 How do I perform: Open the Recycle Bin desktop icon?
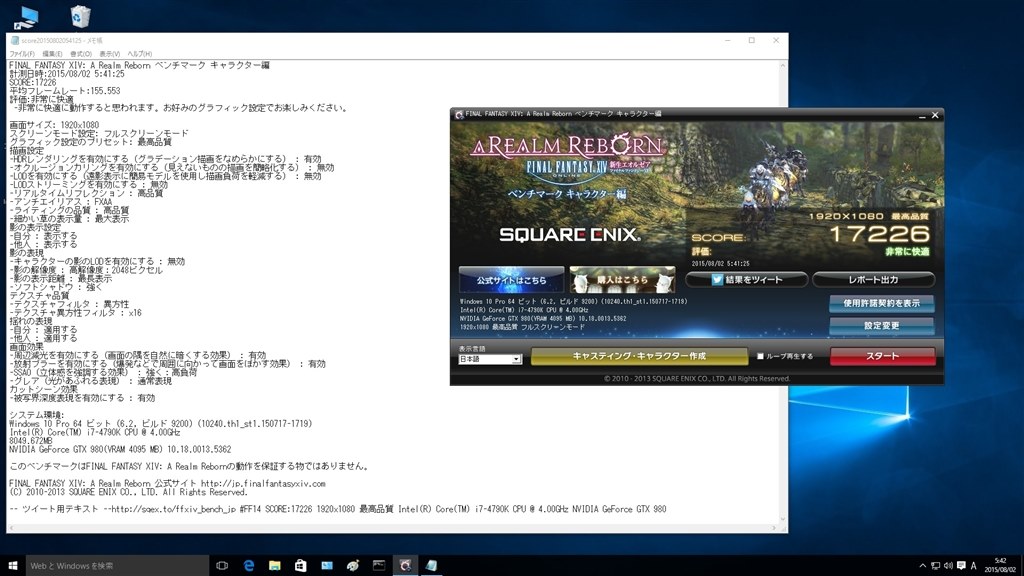click(x=80, y=16)
